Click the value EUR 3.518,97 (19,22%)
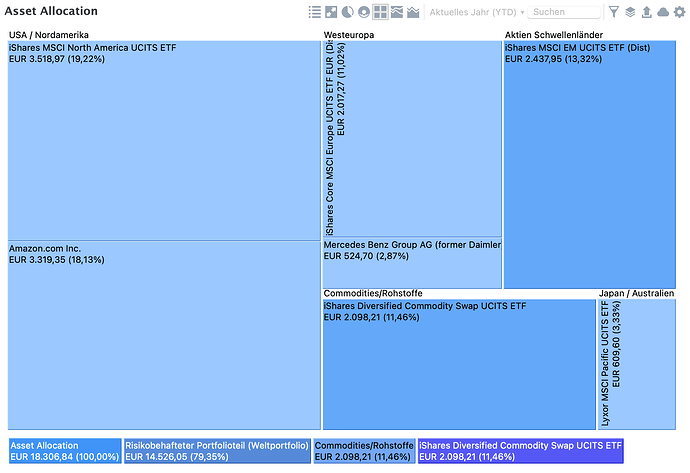This screenshot has width=690, height=473. coord(57,59)
